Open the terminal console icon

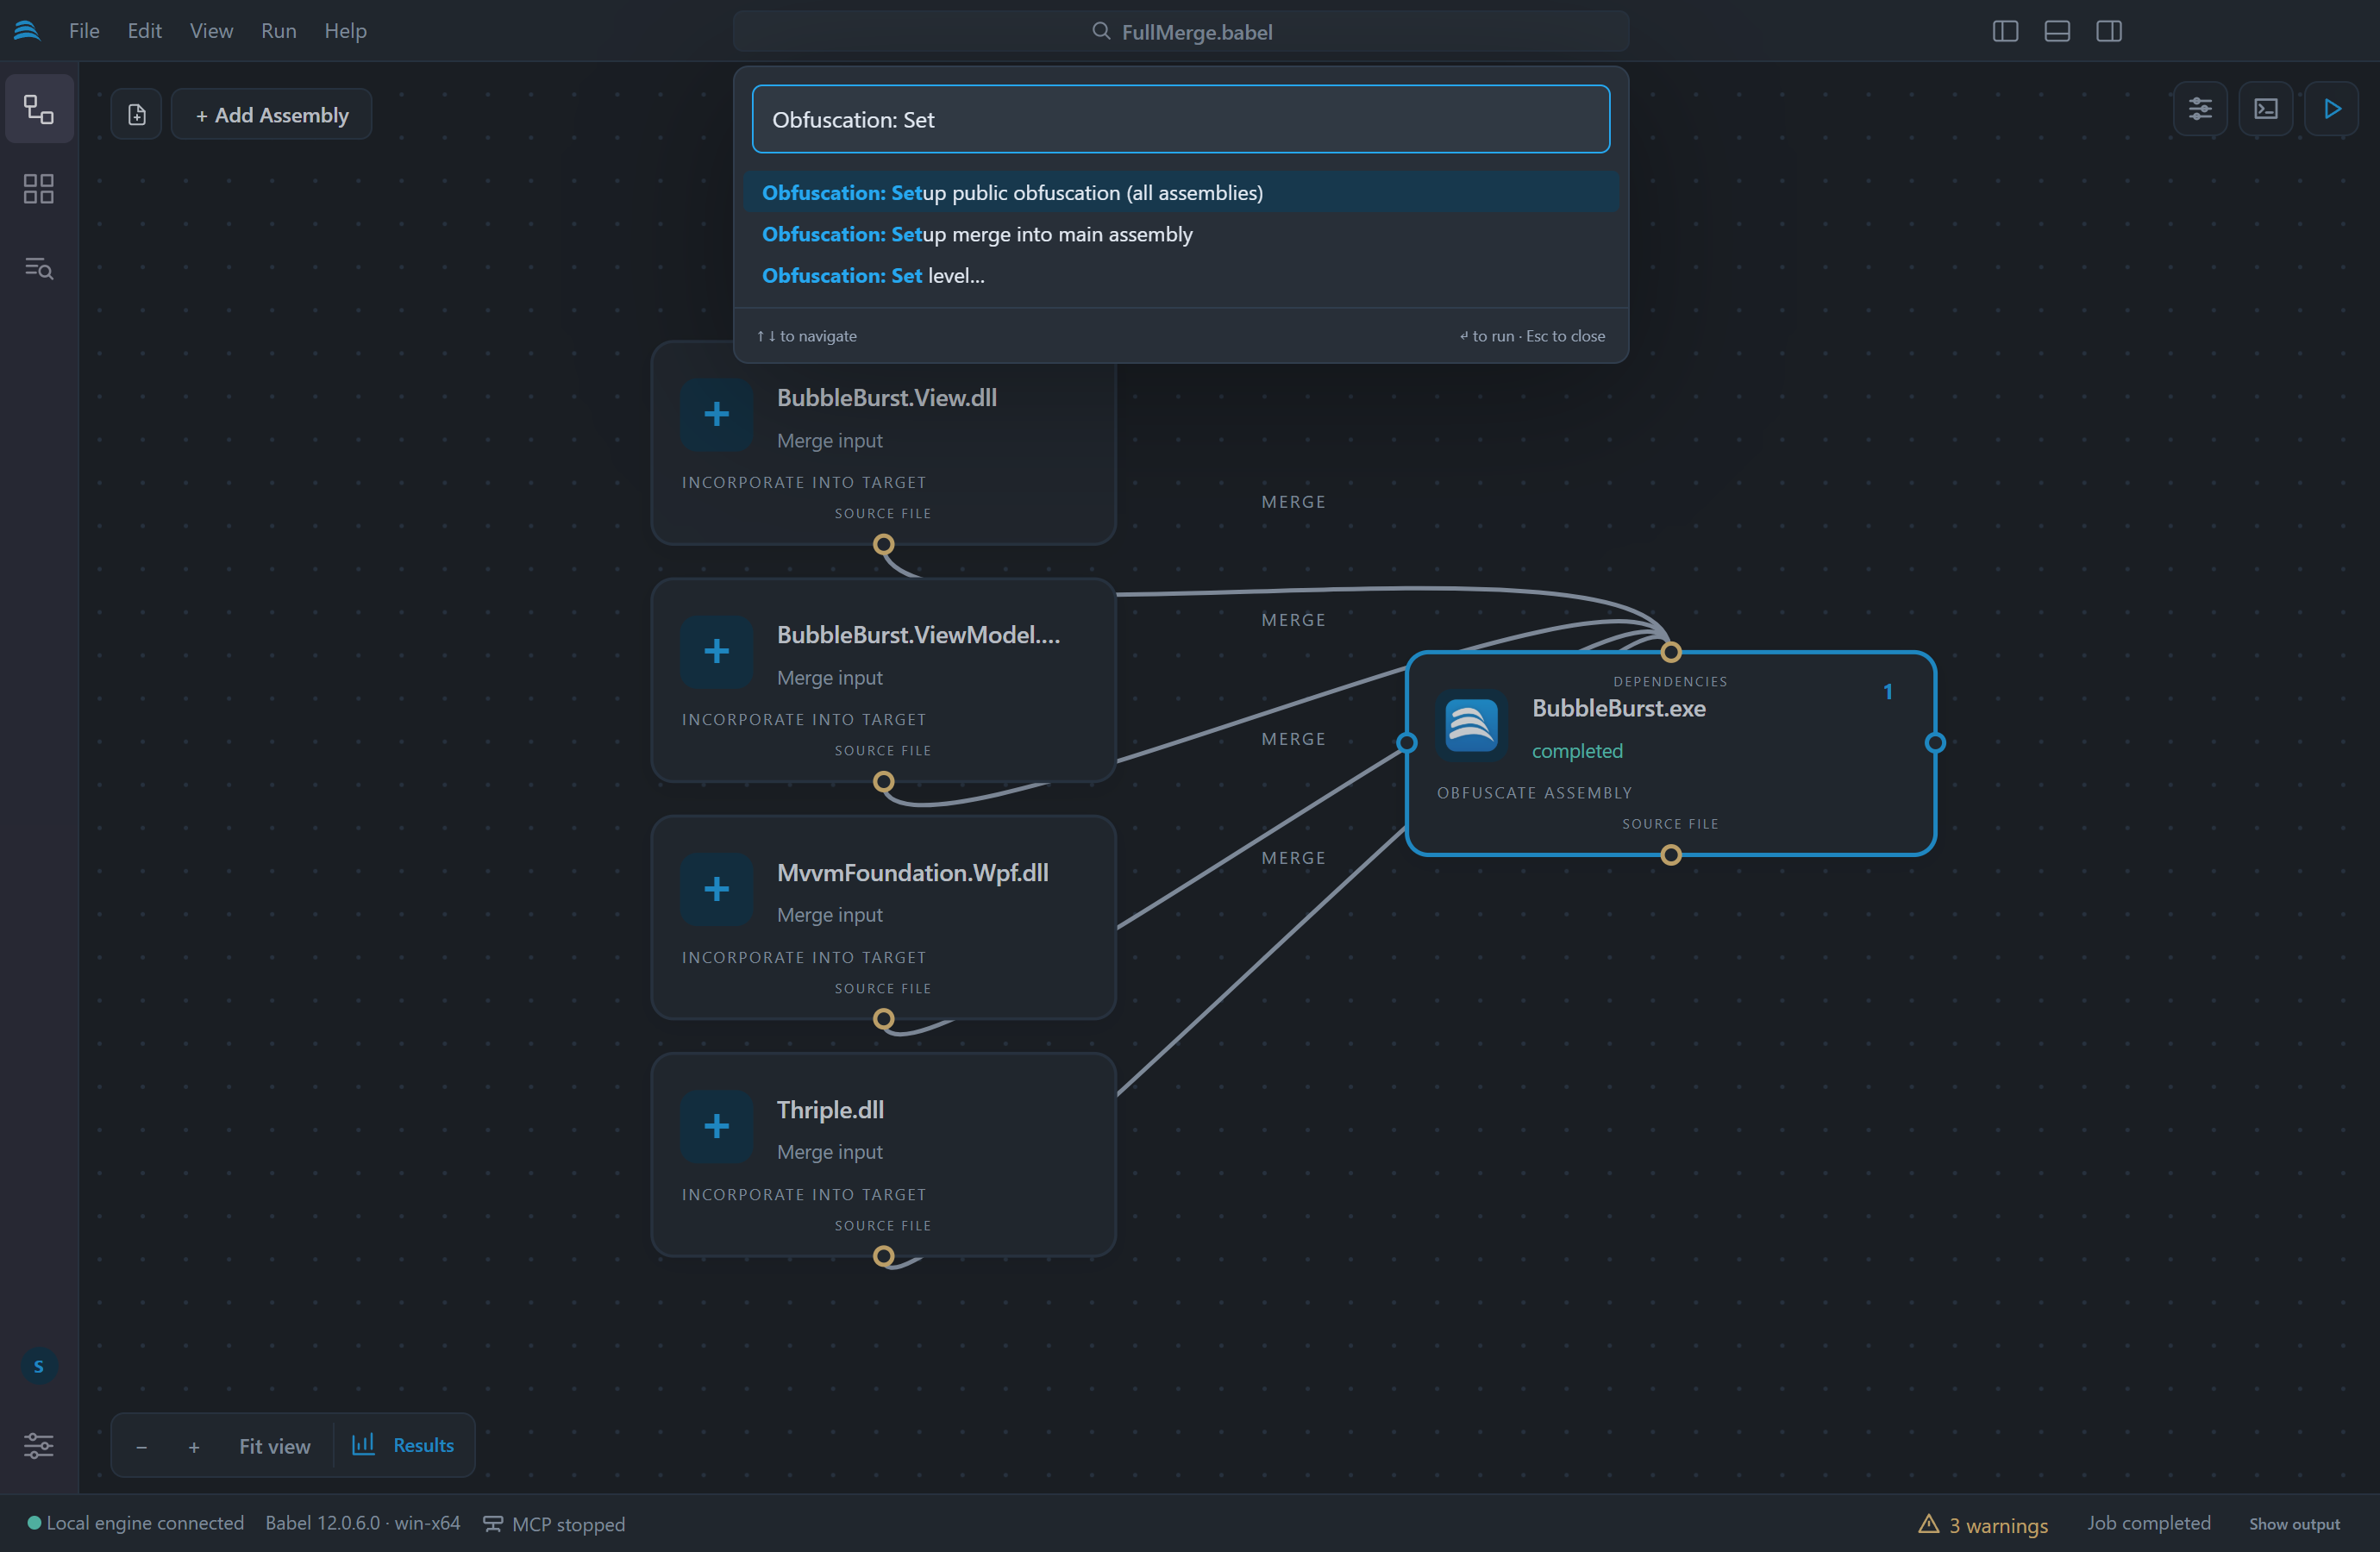pyautogui.click(x=2266, y=109)
